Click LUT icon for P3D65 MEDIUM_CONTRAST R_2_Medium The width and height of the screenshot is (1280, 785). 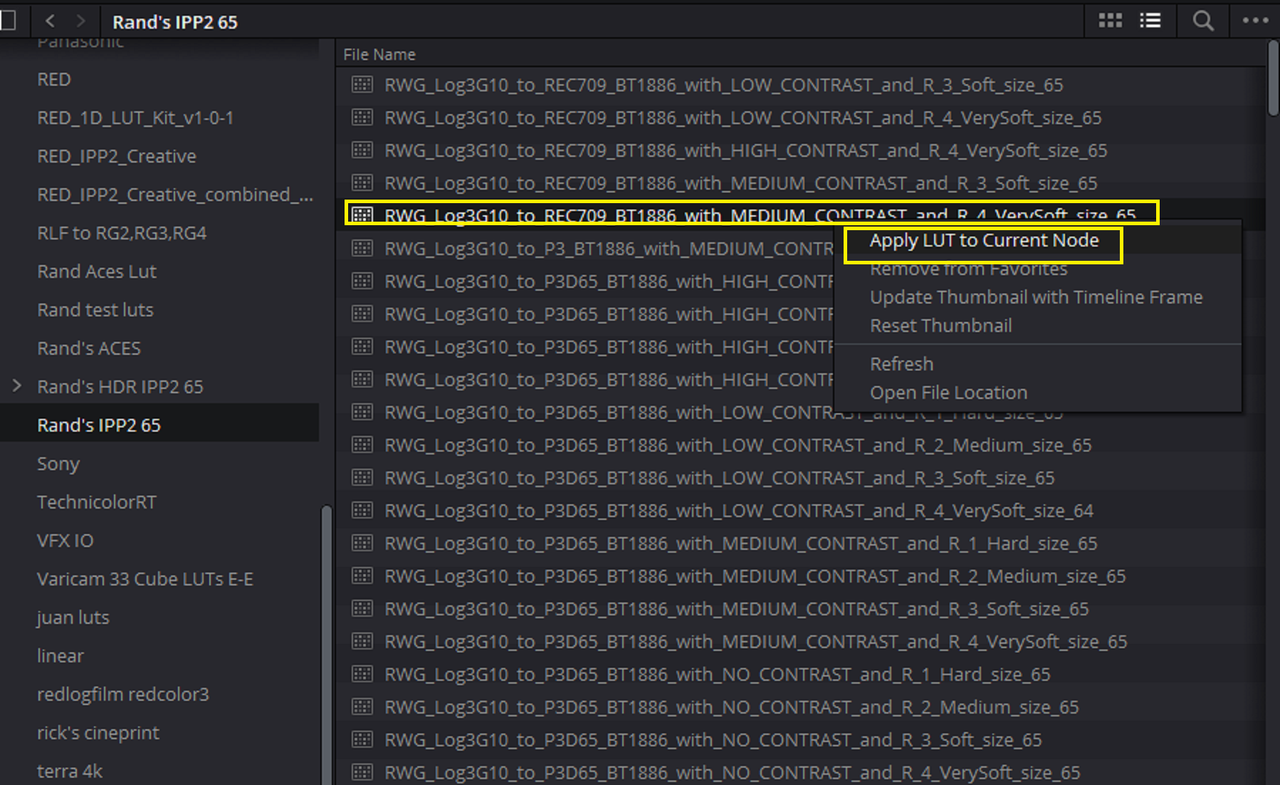tap(362, 576)
